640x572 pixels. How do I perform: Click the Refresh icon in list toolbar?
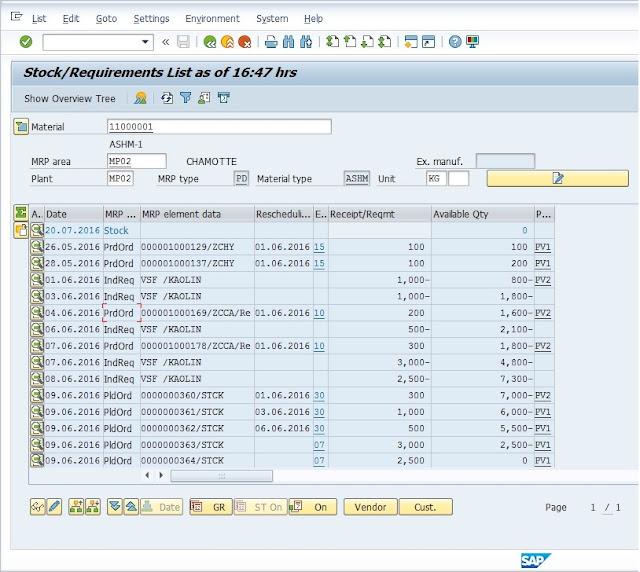tap(167, 98)
